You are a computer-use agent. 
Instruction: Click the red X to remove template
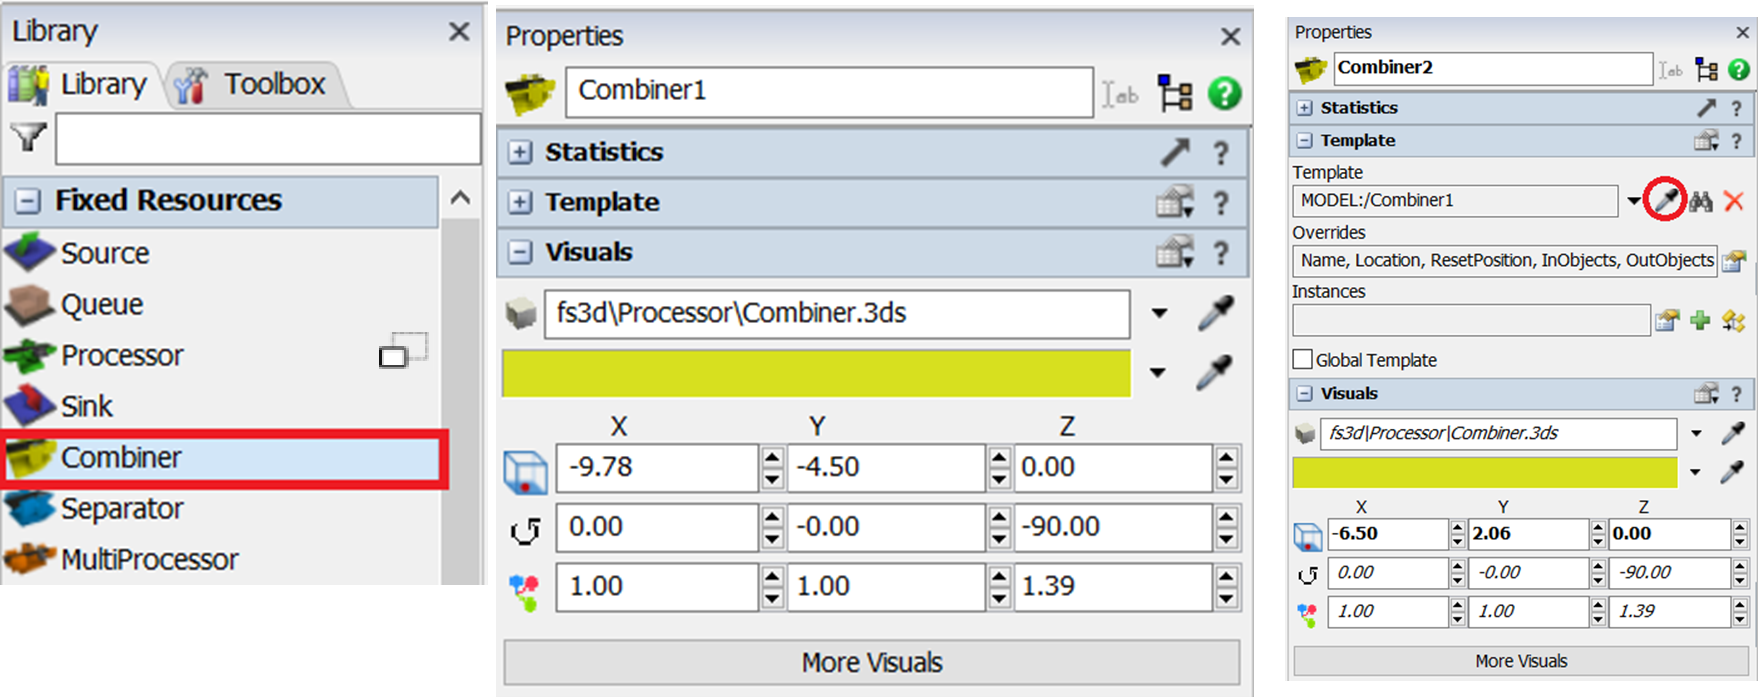tap(1734, 201)
